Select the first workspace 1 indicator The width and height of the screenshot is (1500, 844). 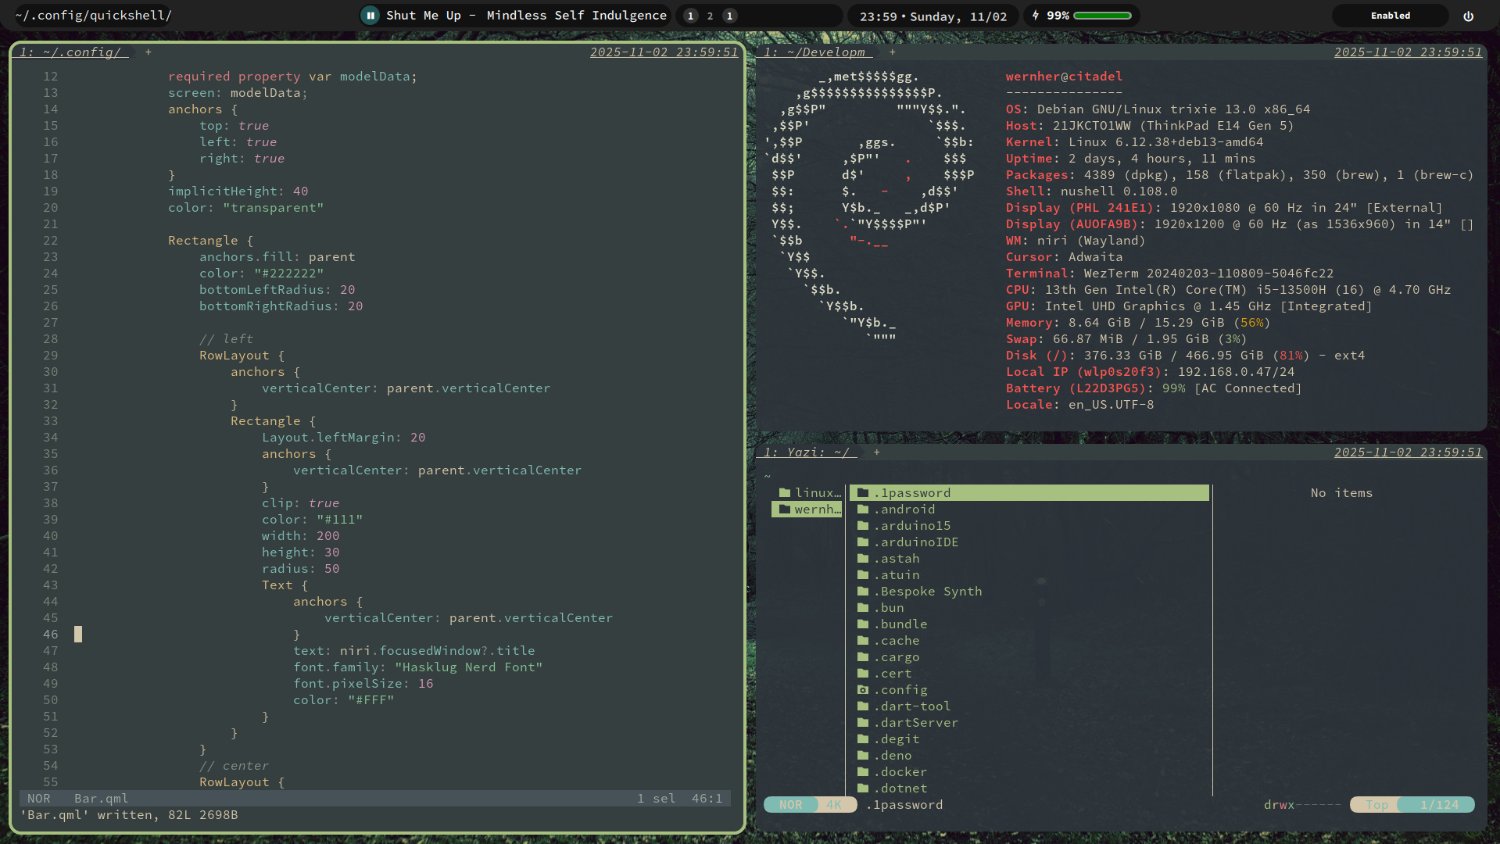(x=690, y=16)
